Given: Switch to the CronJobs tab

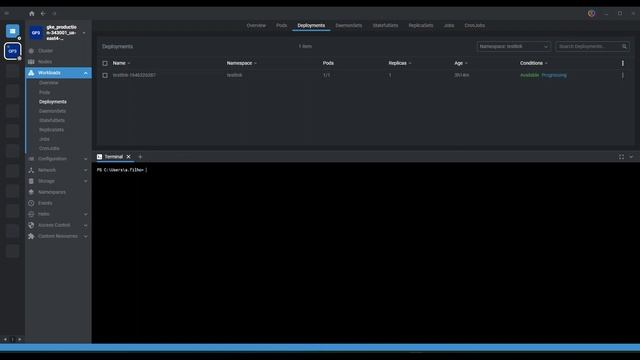Looking at the screenshot, I should point(474,25).
